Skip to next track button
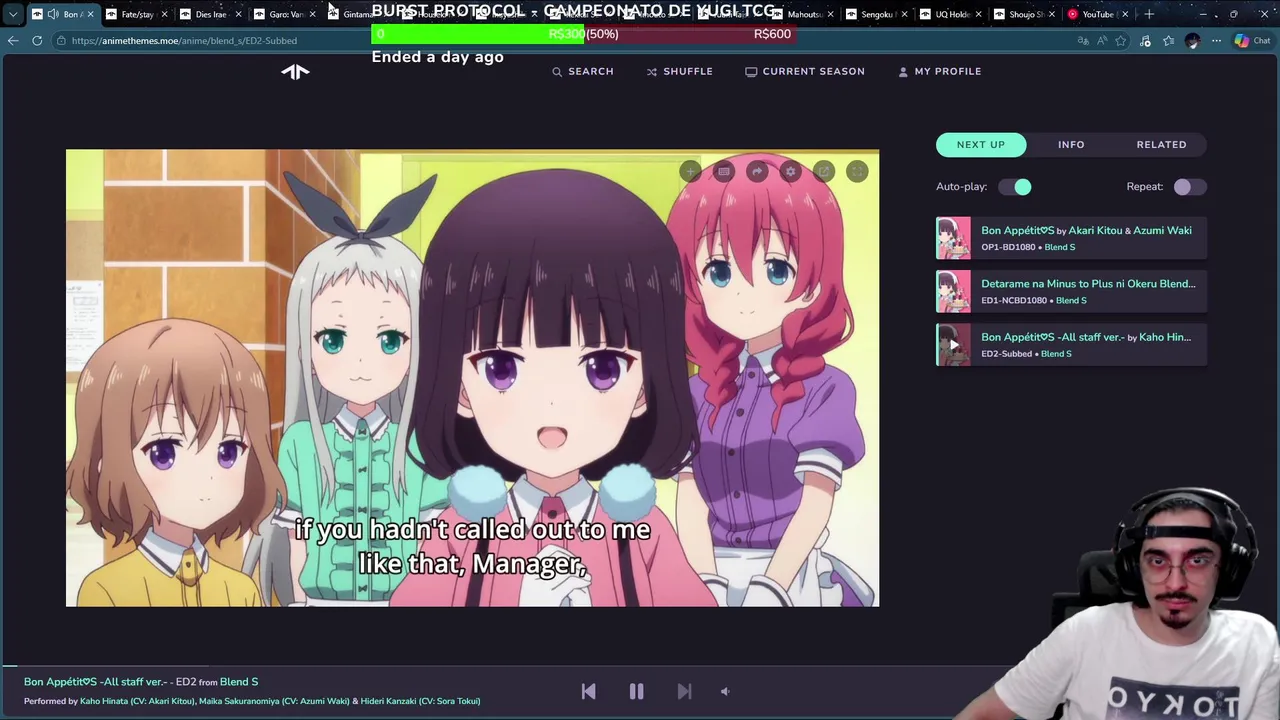Viewport: 1280px width, 720px height. click(x=684, y=691)
